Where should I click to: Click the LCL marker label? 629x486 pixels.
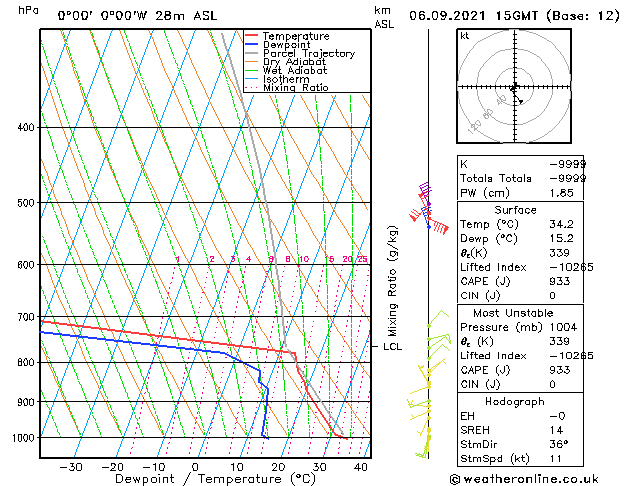tap(392, 346)
